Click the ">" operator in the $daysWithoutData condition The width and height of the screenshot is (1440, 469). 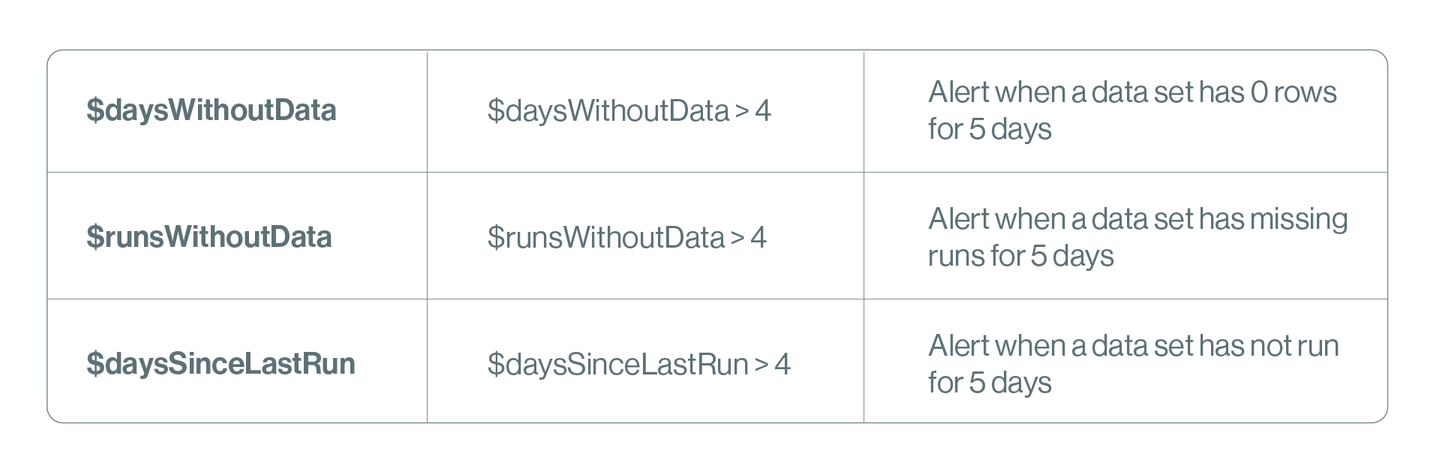coord(741,111)
